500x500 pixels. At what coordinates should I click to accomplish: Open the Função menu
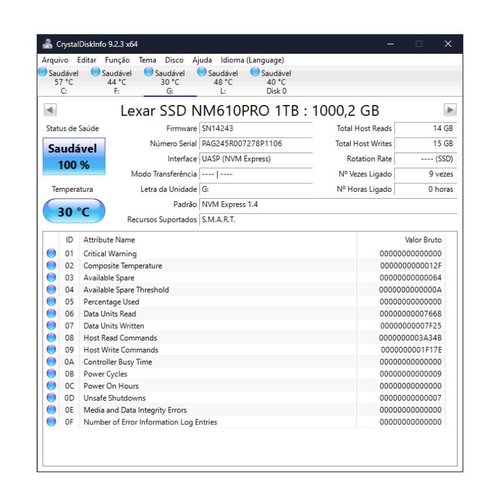(x=117, y=60)
